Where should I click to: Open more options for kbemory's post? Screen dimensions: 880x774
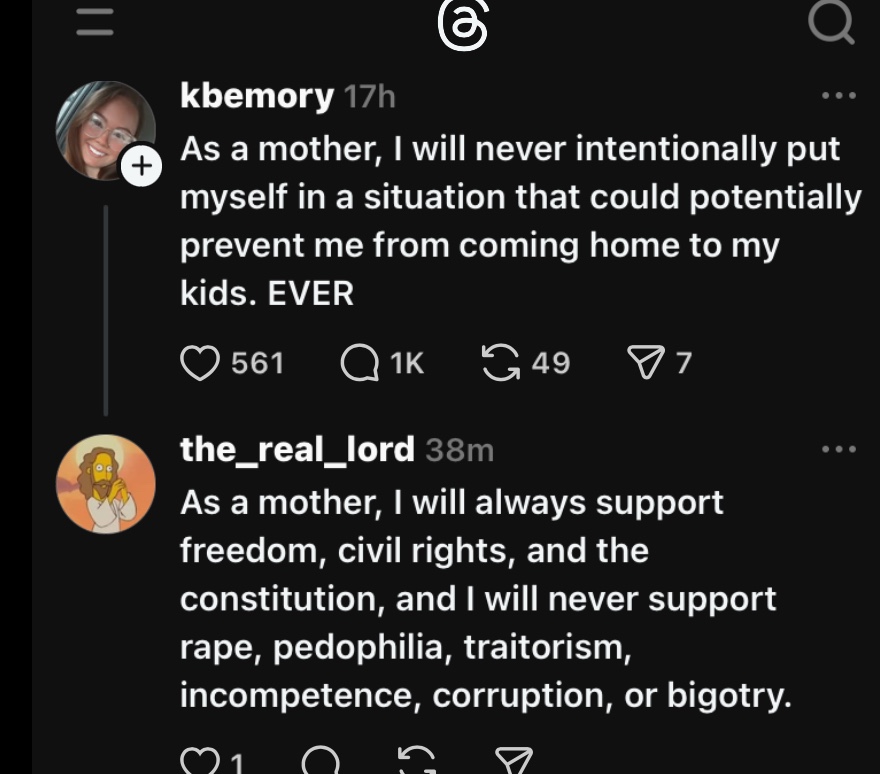click(x=838, y=96)
